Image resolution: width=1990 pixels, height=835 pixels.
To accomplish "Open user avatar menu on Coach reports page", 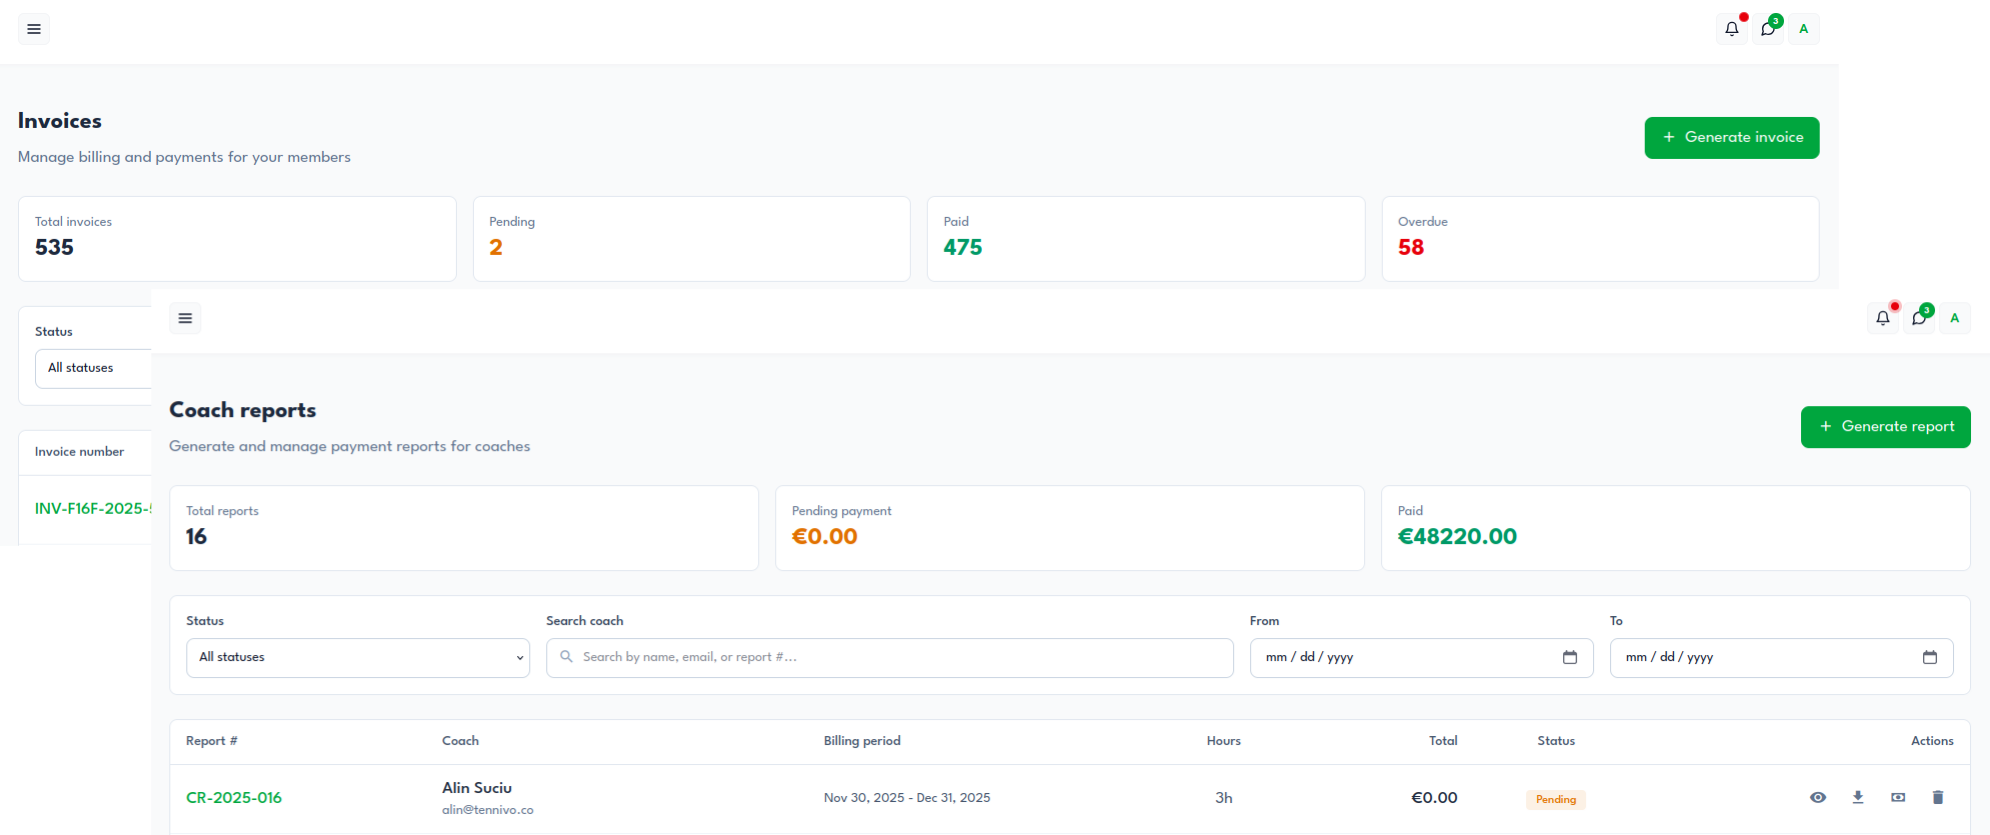I will tap(1955, 318).
